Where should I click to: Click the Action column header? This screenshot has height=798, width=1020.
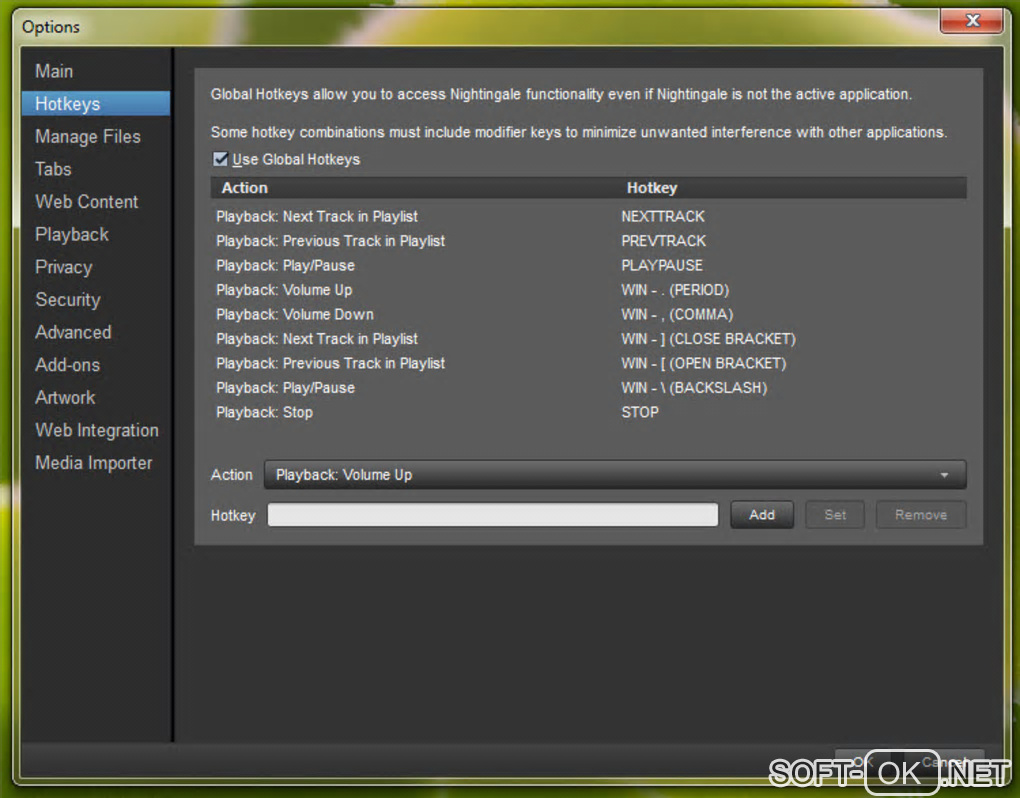coord(414,188)
